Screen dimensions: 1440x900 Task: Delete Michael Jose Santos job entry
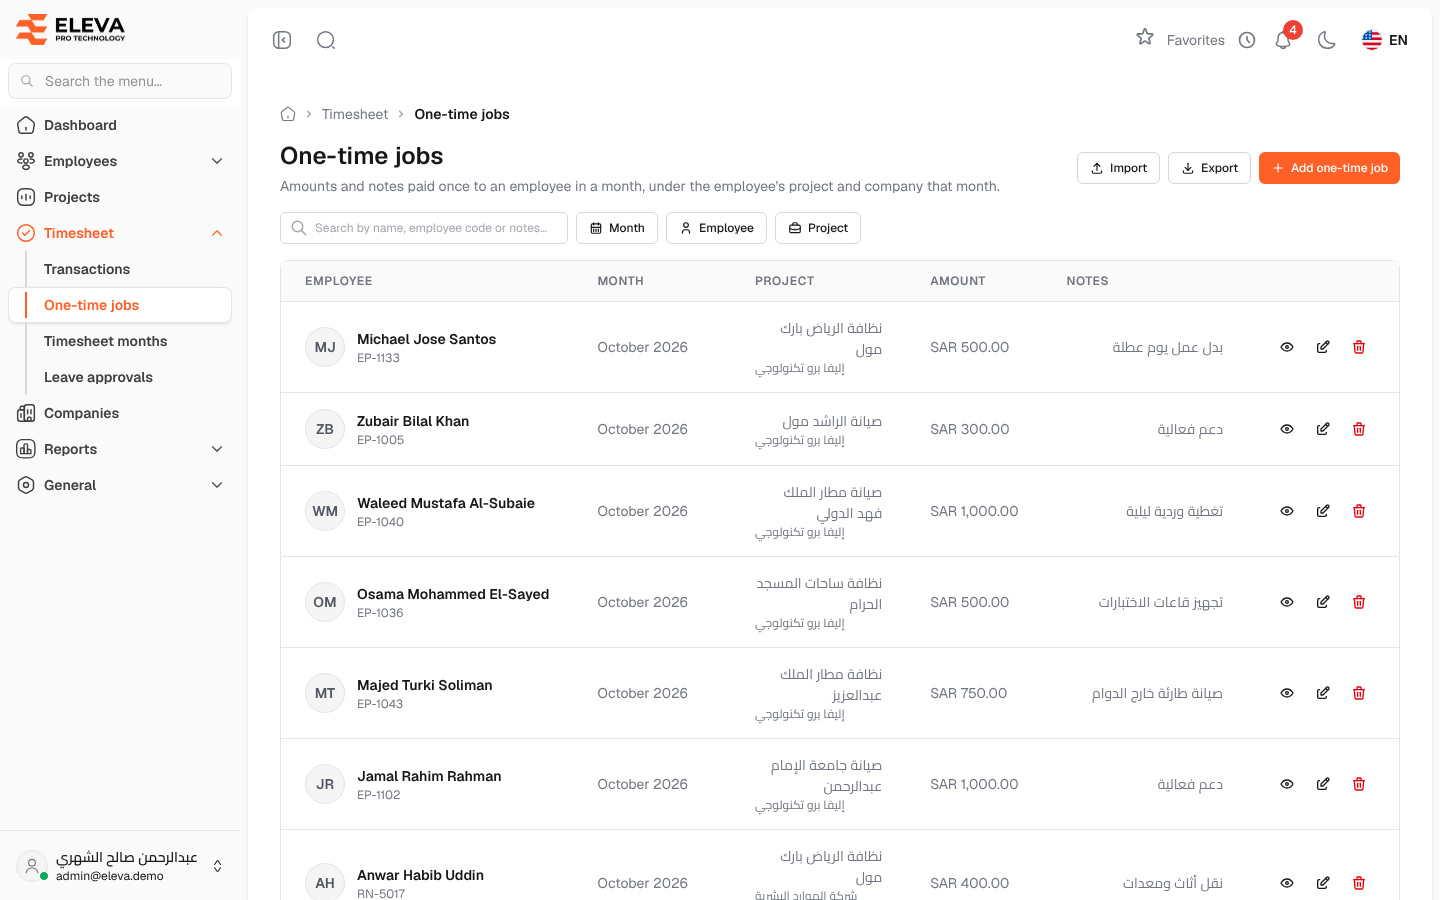[x=1359, y=347]
